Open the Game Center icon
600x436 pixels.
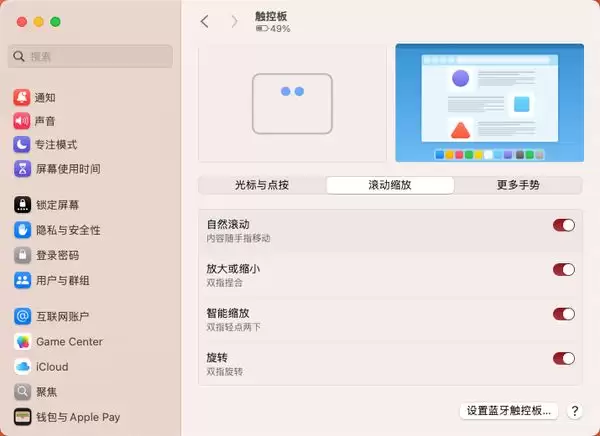[x=22, y=341]
